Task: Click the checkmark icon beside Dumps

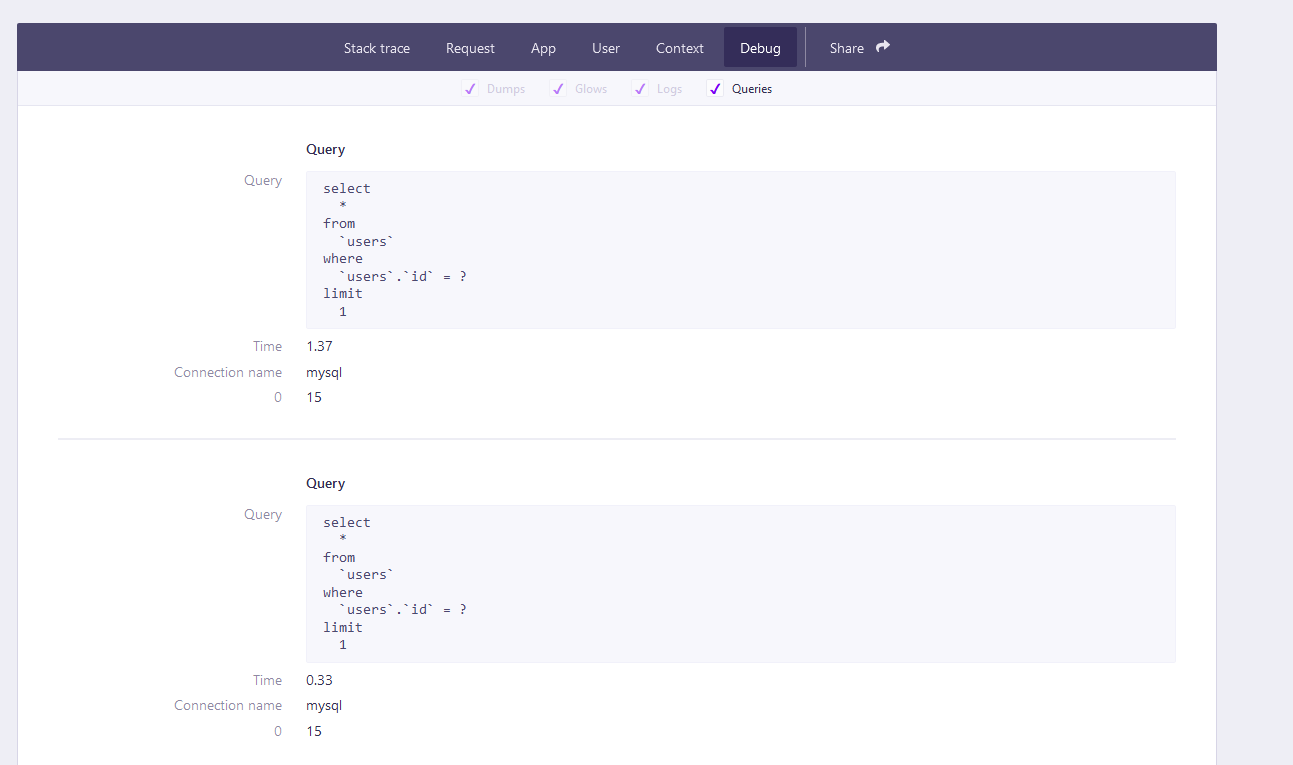Action: (x=470, y=88)
